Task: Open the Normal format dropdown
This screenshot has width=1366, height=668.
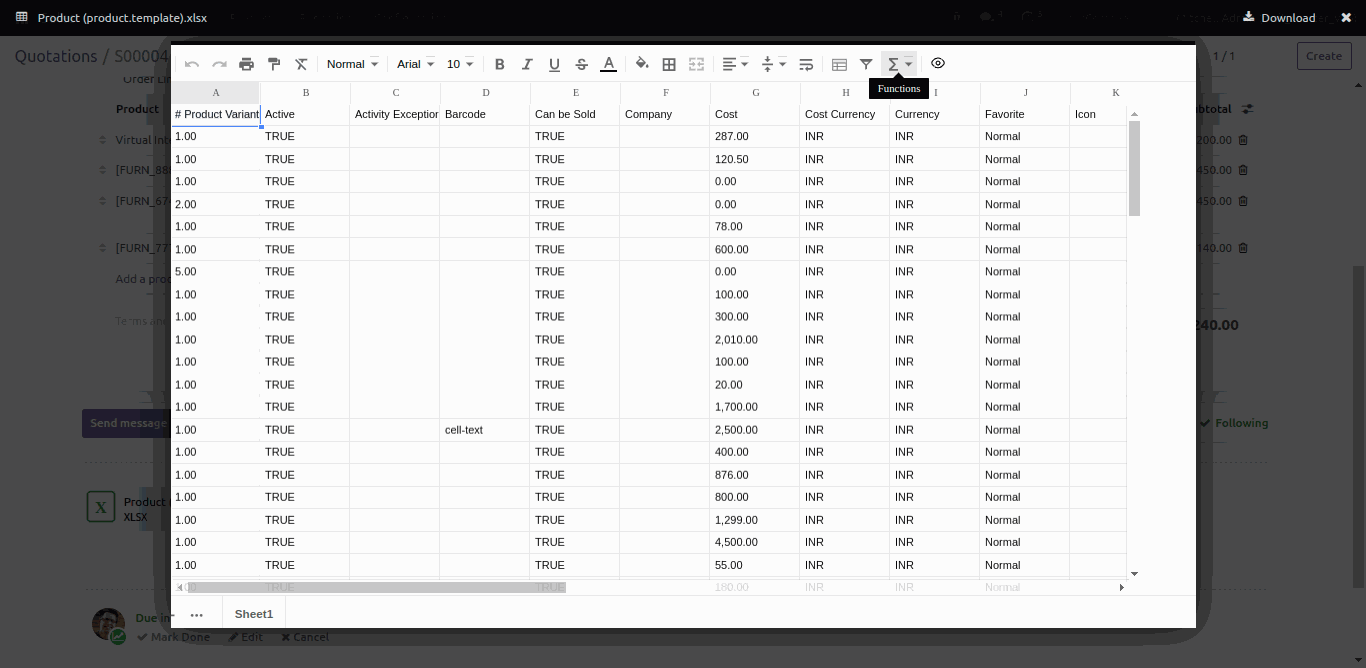Action: pos(352,64)
